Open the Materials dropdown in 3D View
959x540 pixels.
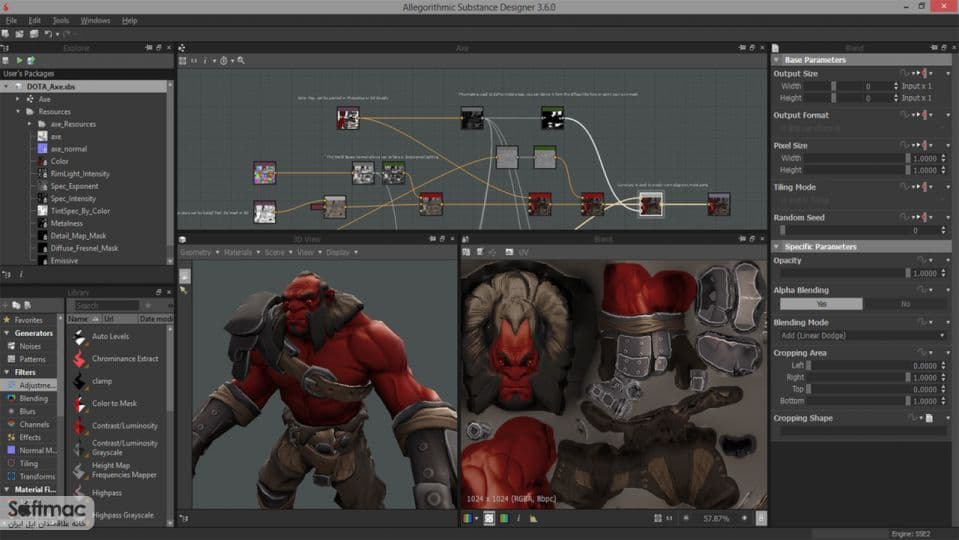coord(241,253)
